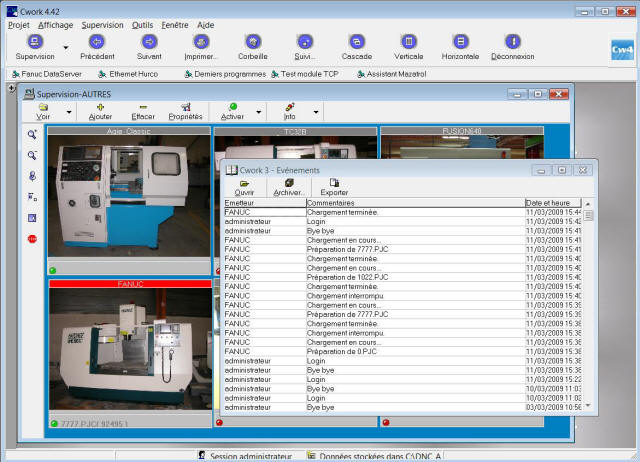
Task: Expand the Supervision button dropdown arrow
Action: (66, 46)
